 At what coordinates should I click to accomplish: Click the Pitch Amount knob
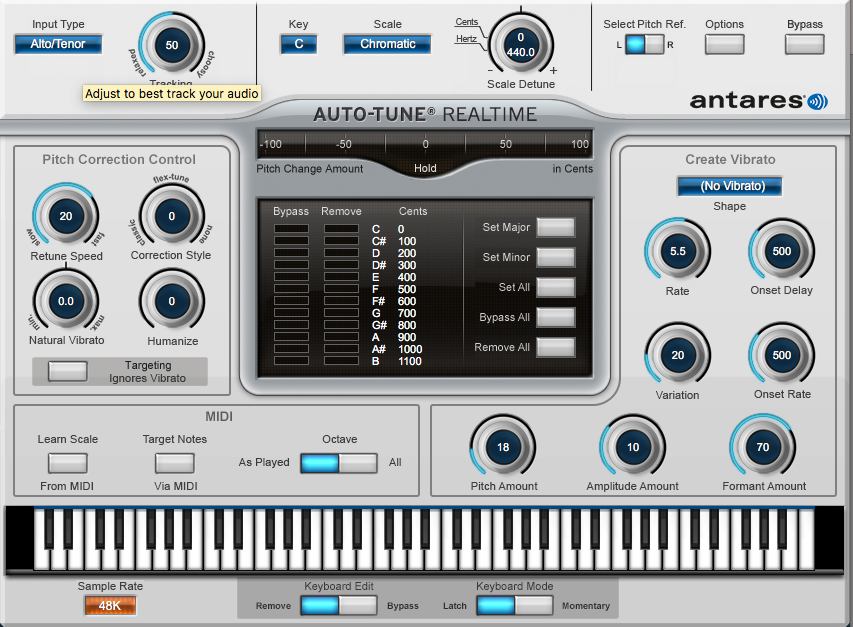click(x=503, y=447)
